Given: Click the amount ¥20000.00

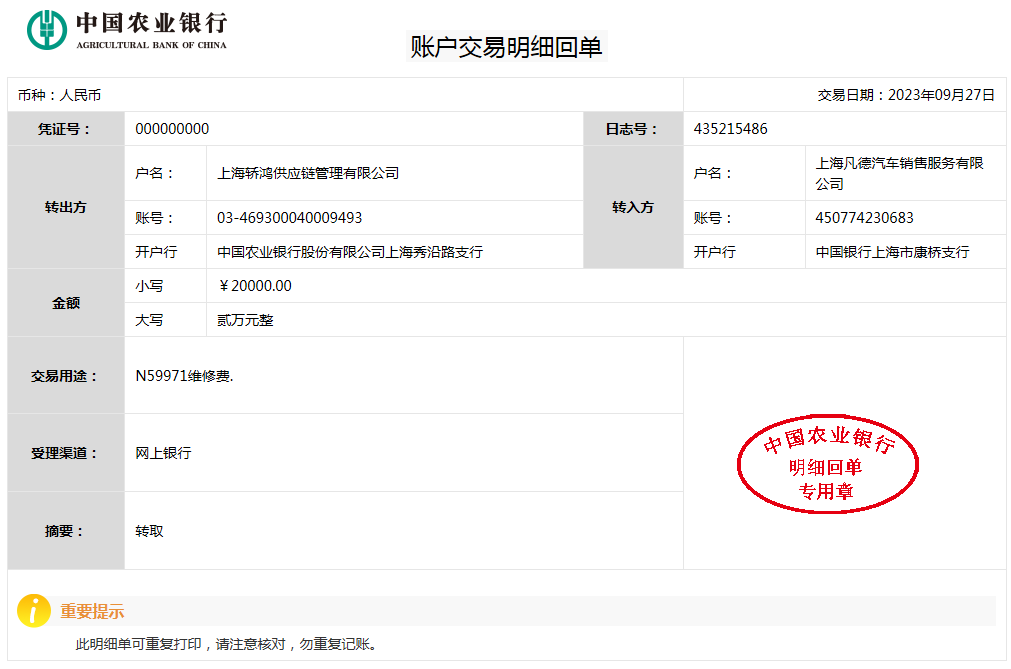Looking at the screenshot, I should [x=255, y=286].
